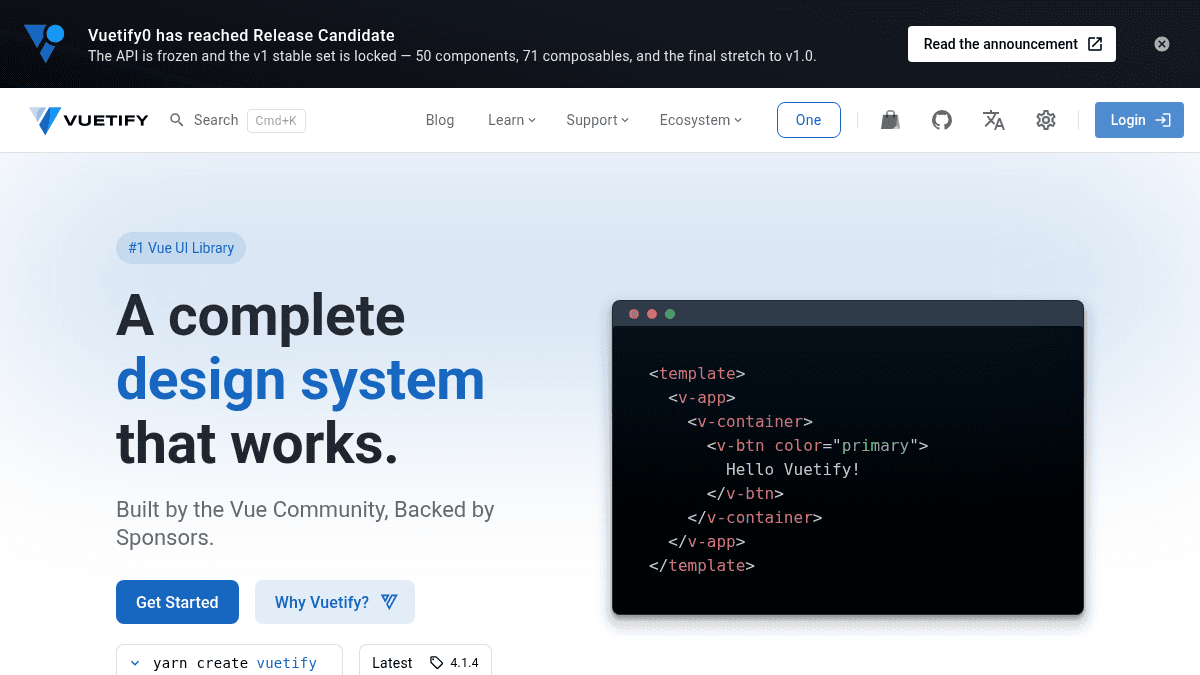The image size is (1200, 675).
Task: Click the 'Vuetify0 has reached Release Candidate' headline
Action: tap(241, 35)
